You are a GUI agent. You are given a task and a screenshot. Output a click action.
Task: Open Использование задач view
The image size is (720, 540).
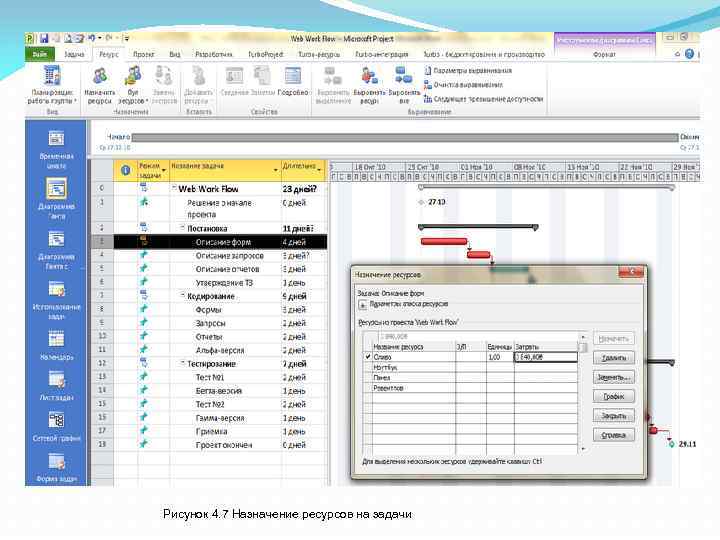click(56, 300)
